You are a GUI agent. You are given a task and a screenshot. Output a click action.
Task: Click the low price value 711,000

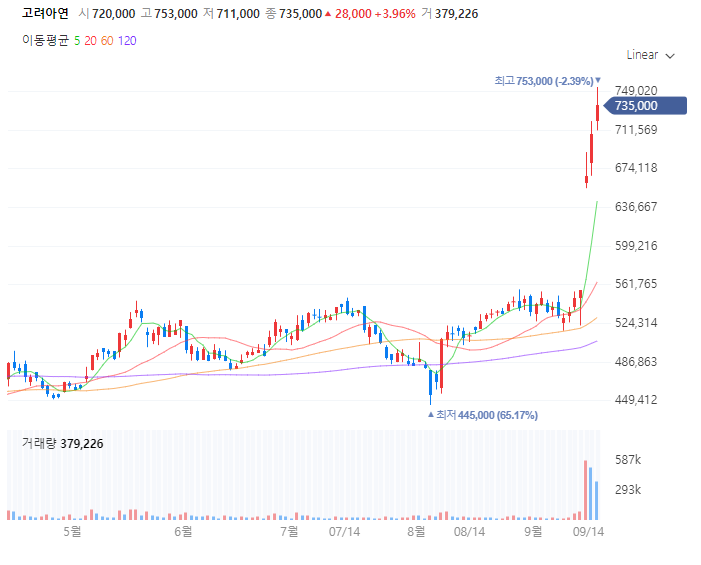coord(238,14)
